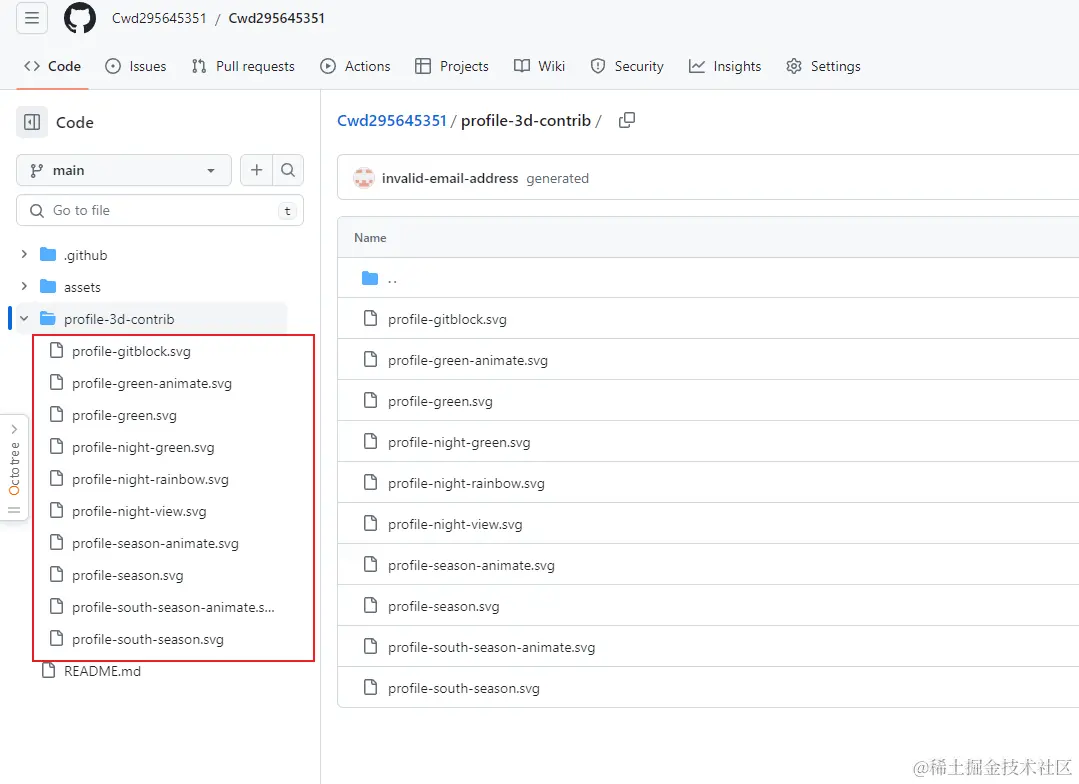
Task: Click the Name column header
Action: tap(370, 237)
